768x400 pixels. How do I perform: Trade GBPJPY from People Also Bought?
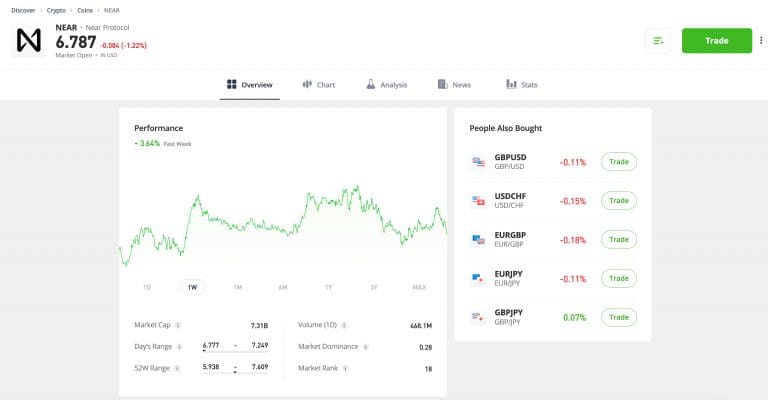(x=619, y=317)
